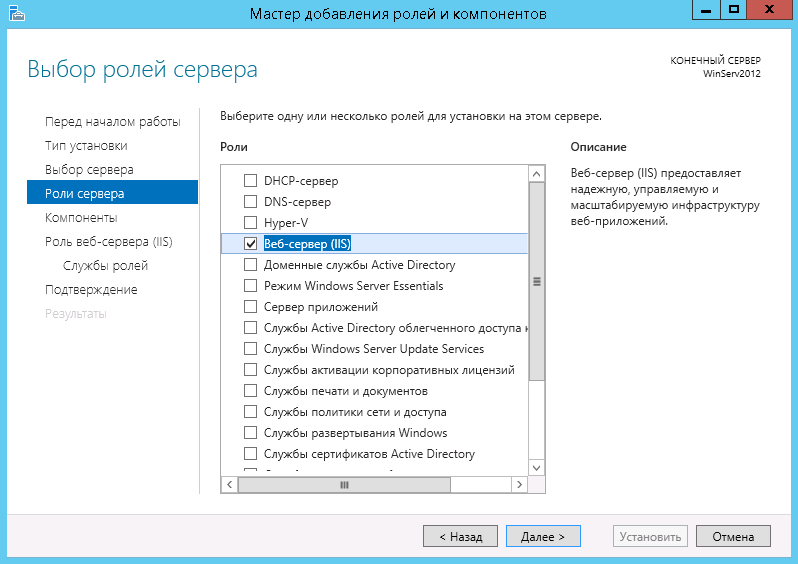
Task: Click the horizontal scrollbar right arrow
Action: point(519,484)
